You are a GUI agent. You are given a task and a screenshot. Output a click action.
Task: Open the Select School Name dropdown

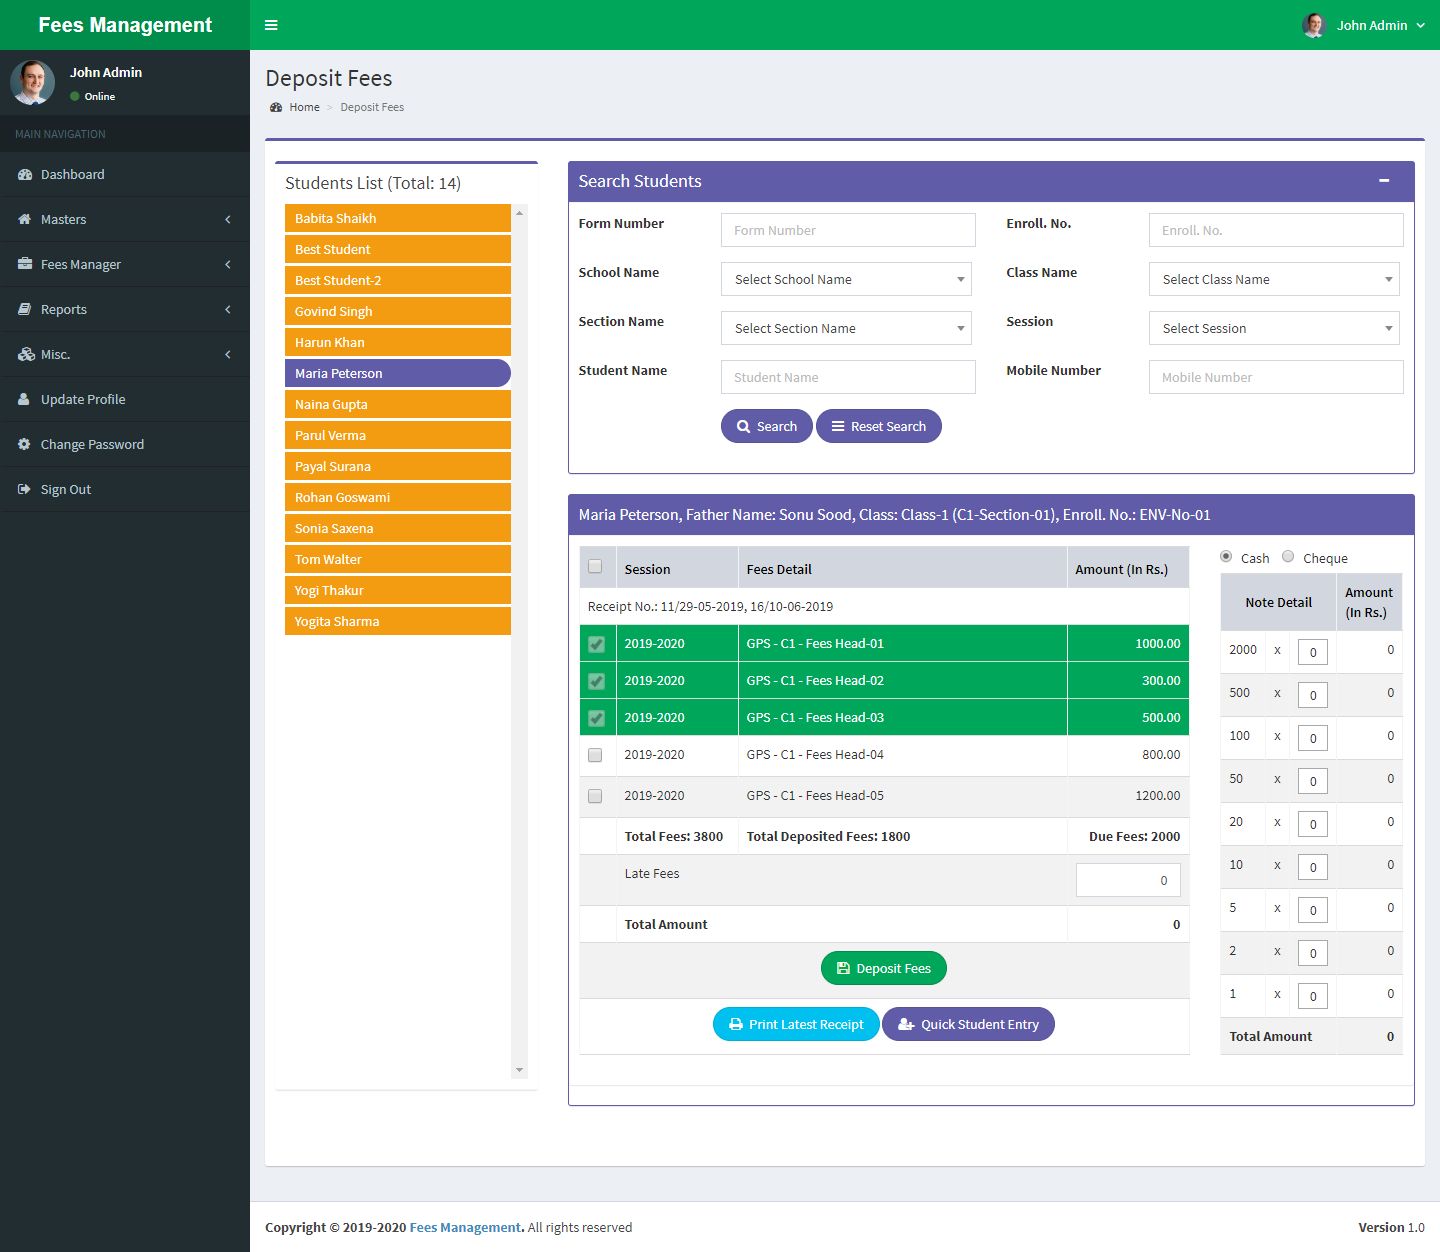846,280
